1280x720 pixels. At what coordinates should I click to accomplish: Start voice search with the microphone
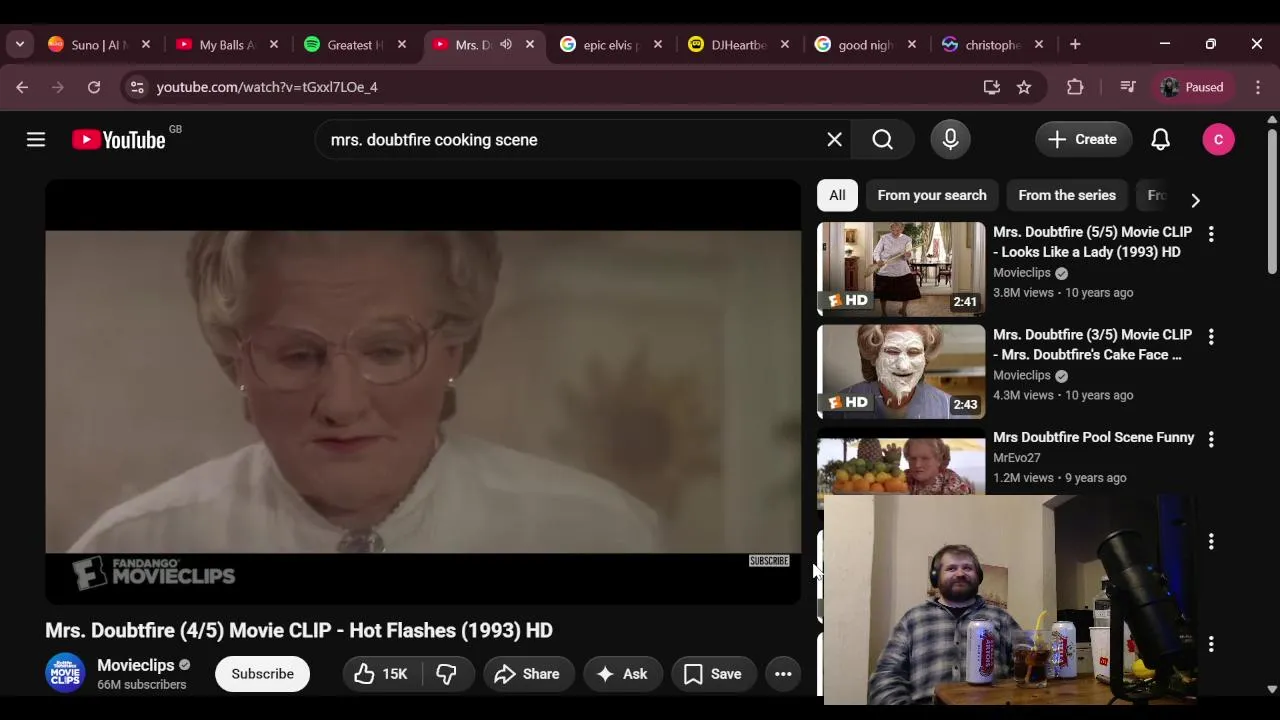point(951,140)
